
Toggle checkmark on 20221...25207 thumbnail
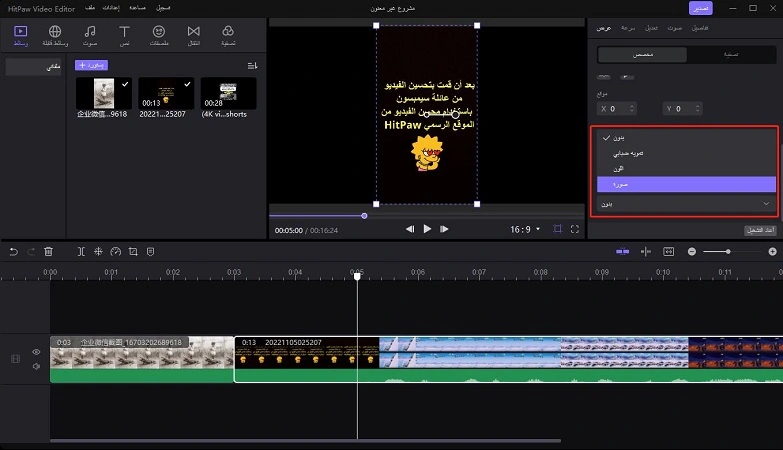pos(187,84)
